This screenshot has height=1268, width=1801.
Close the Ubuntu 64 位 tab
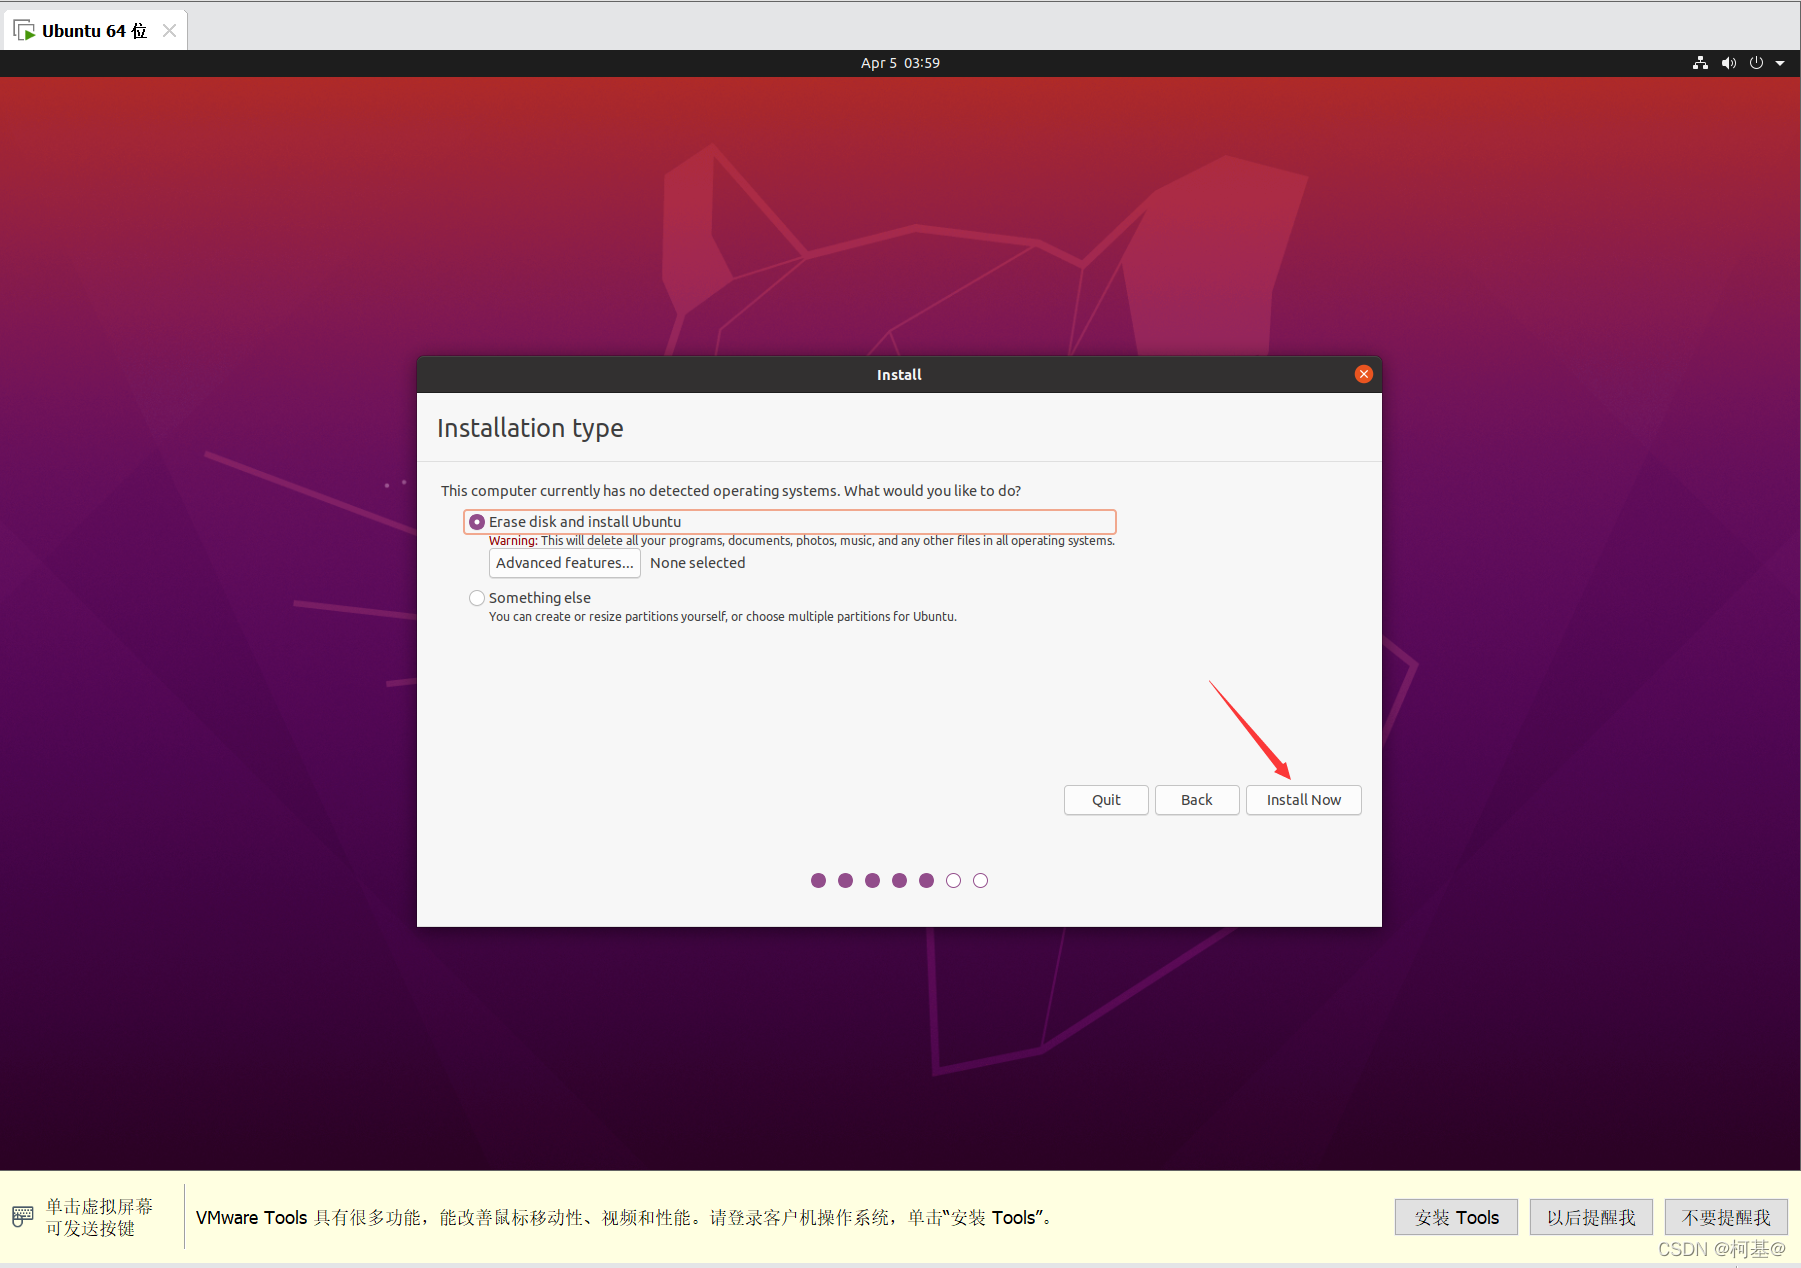point(169,31)
